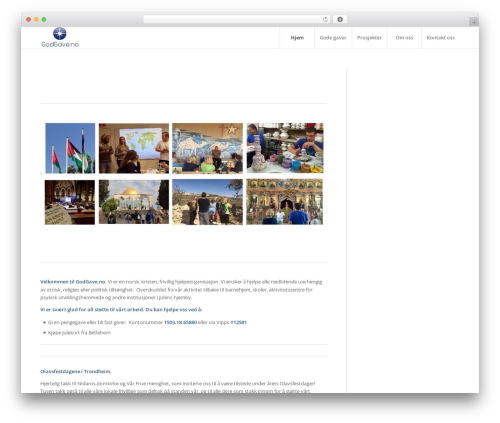The height and width of the screenshot is (423, 500).
Task: Click the red close window button
Action: pyautogui.click(x=29, y=19)
